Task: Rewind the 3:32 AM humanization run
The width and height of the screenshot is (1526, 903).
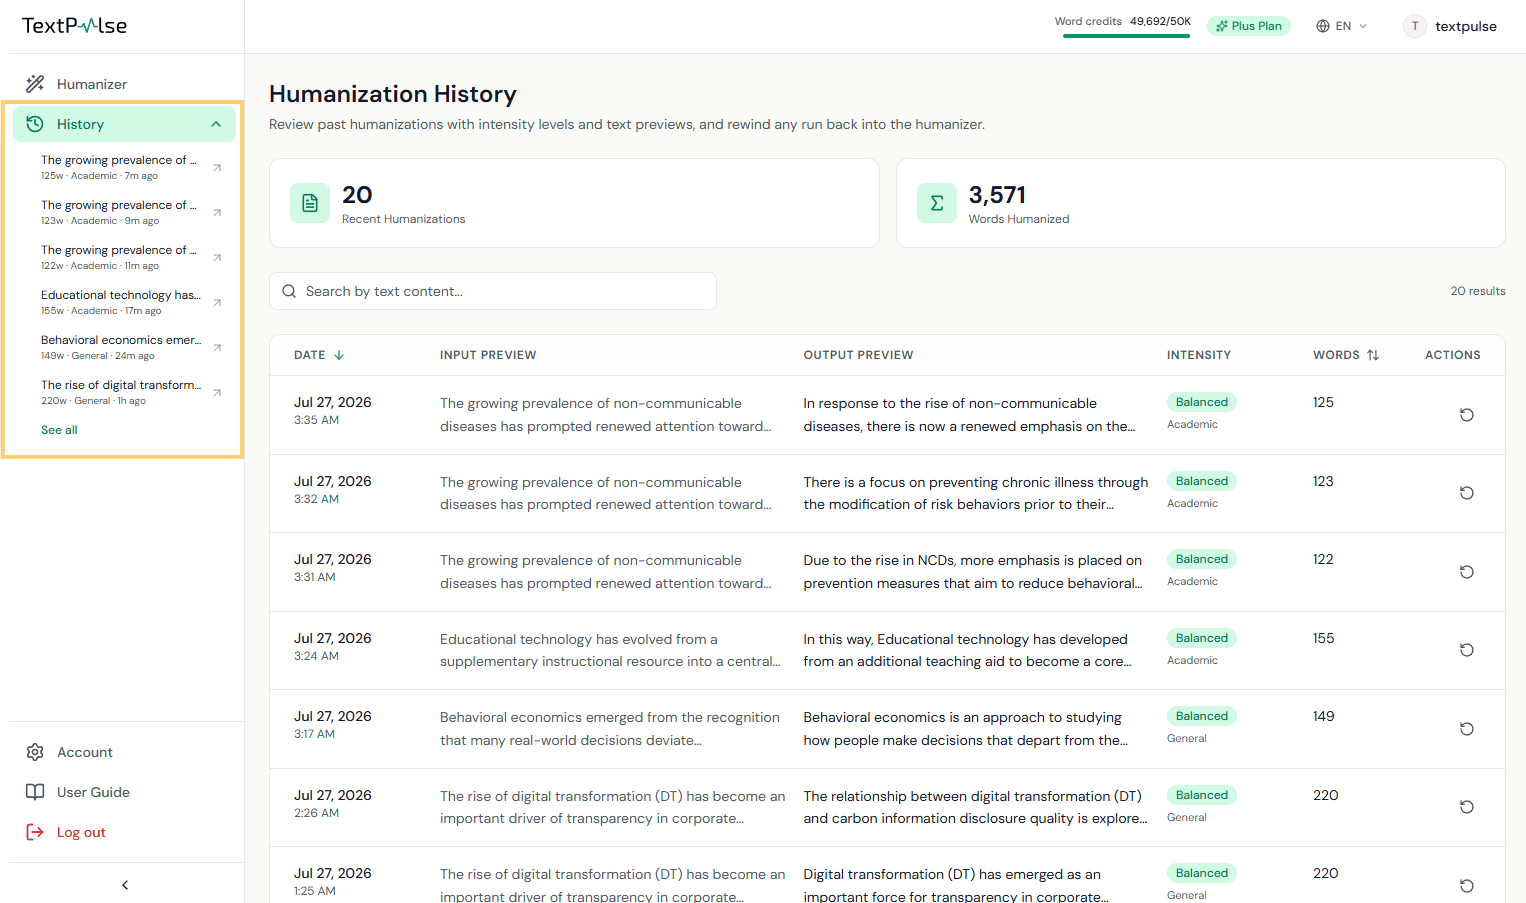Action: [x=1467, y=493]
